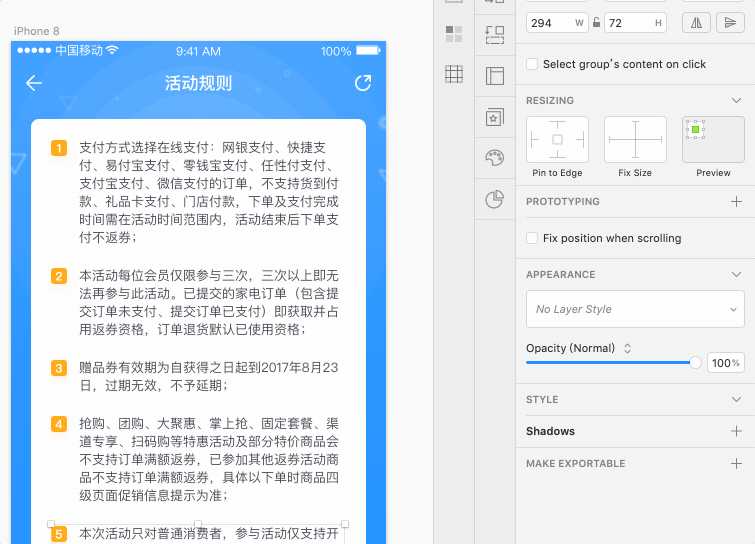Click the starred symbol plugin icon
Screen dimensions: 755x544
(x=494, y=117)
